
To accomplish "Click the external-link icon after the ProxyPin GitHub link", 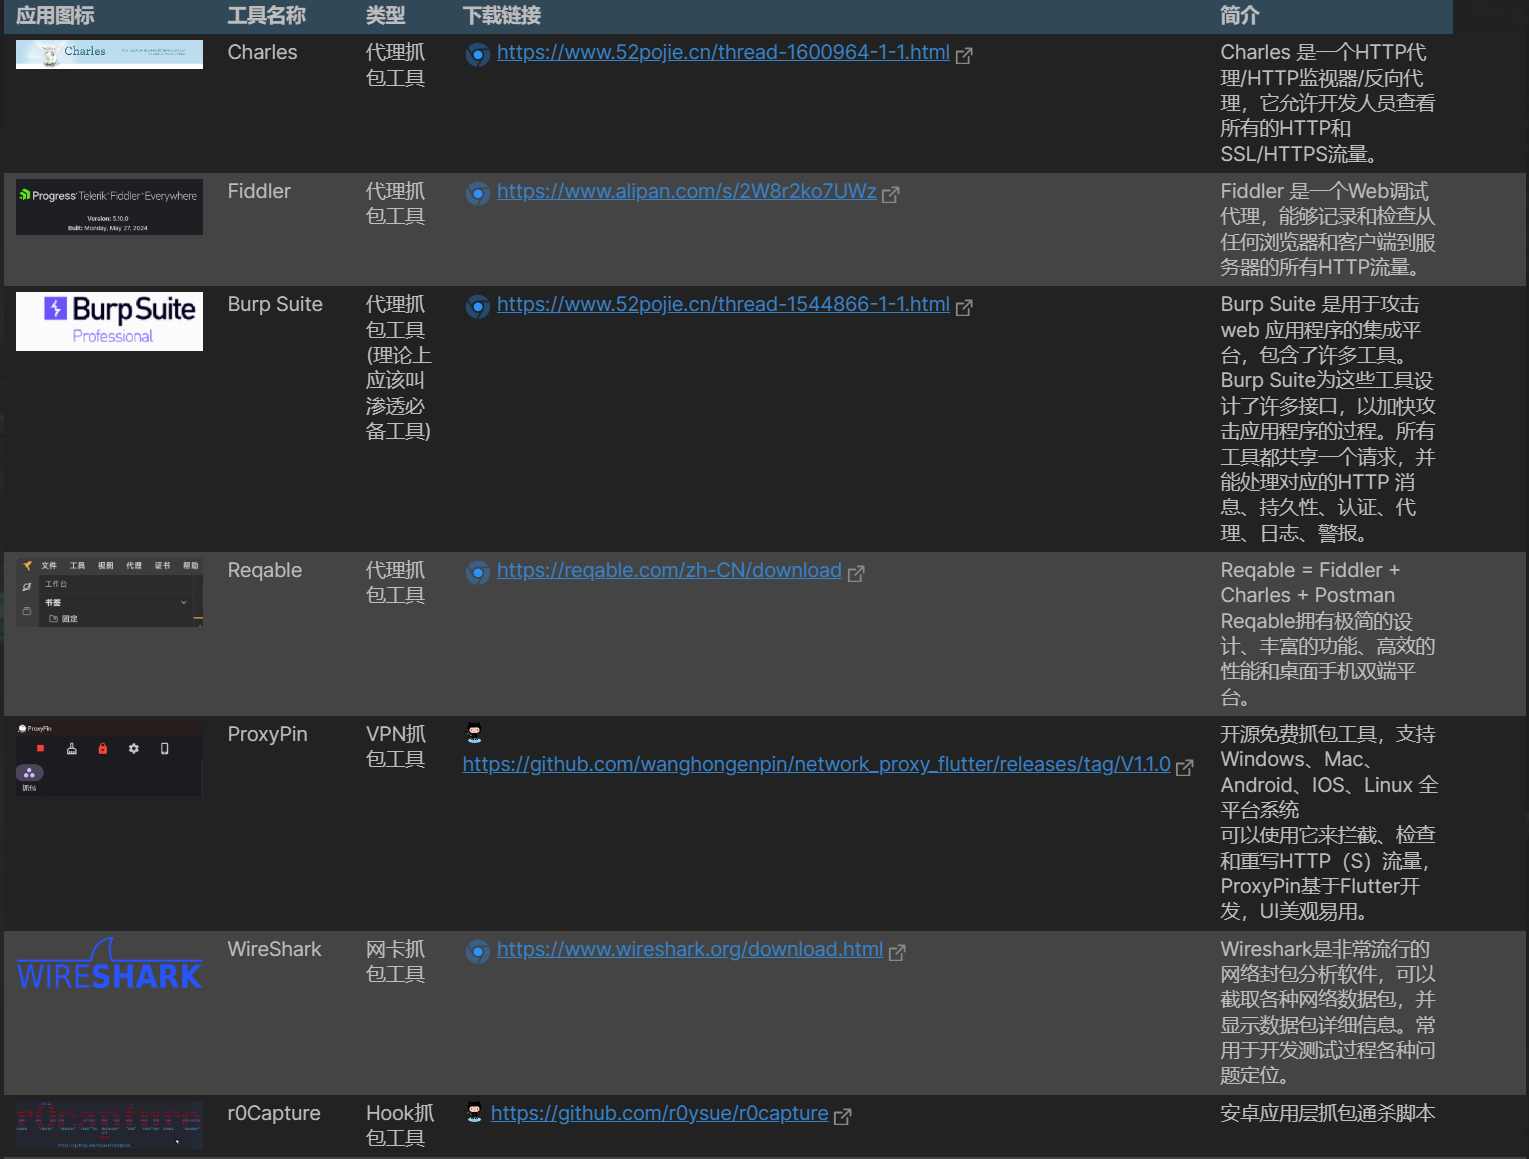I will [1185, 768].
